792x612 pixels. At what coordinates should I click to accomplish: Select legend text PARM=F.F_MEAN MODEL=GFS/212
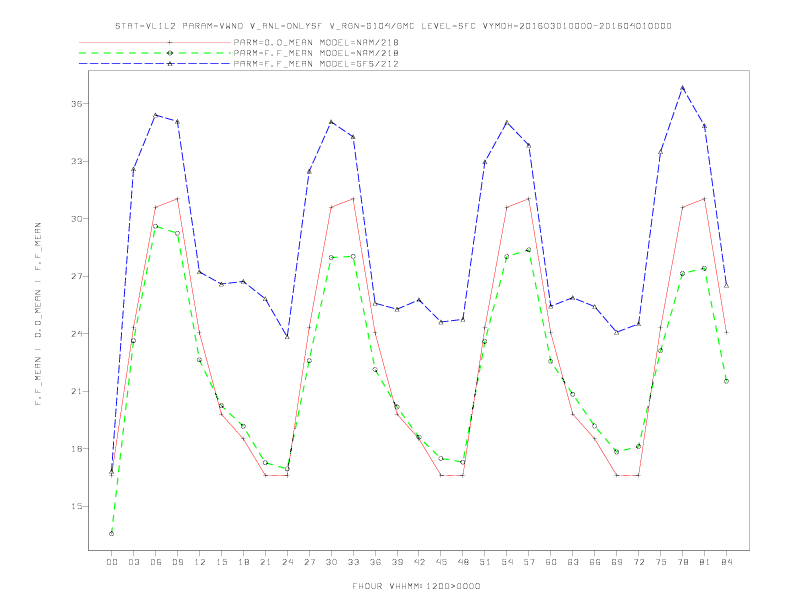coord(316,64)
